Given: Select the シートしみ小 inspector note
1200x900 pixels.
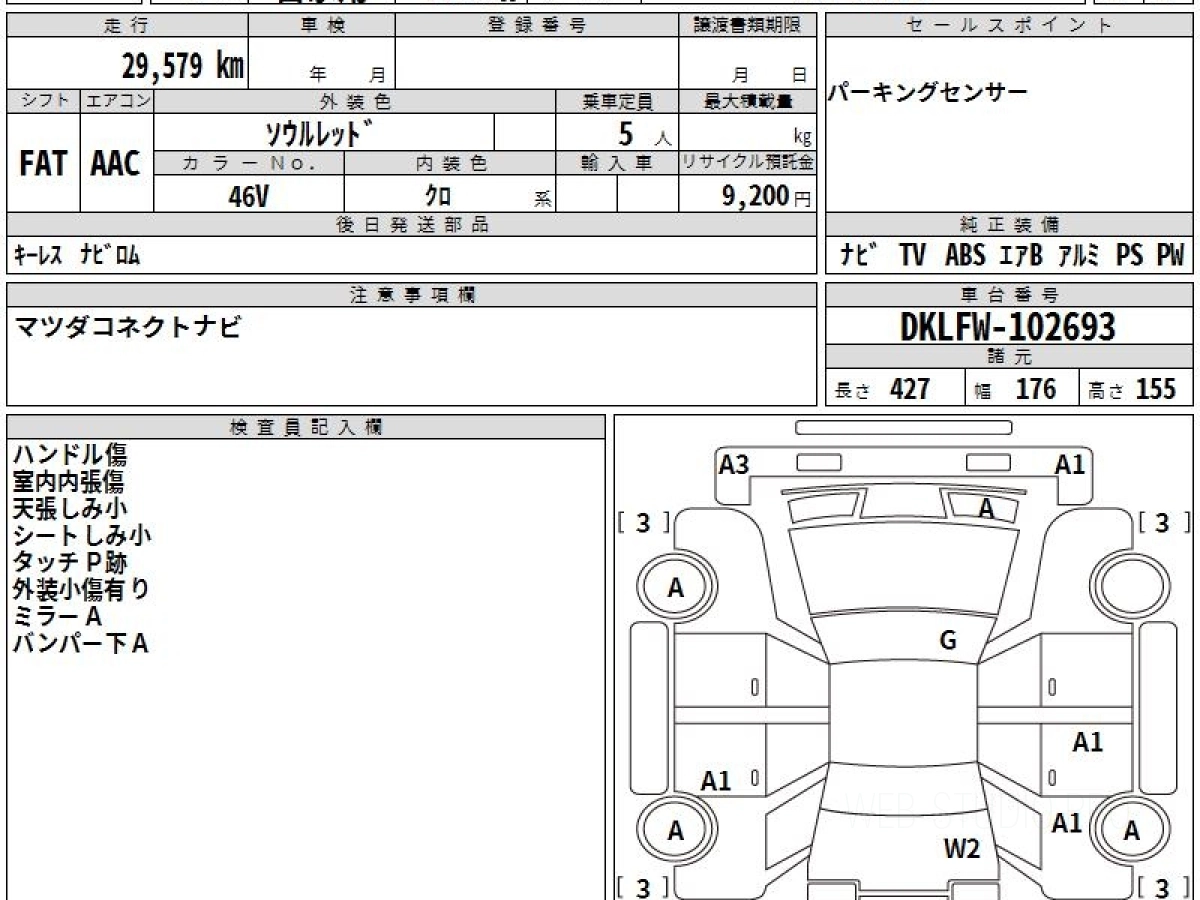Looking at the screenshot, I should (82, 536).
